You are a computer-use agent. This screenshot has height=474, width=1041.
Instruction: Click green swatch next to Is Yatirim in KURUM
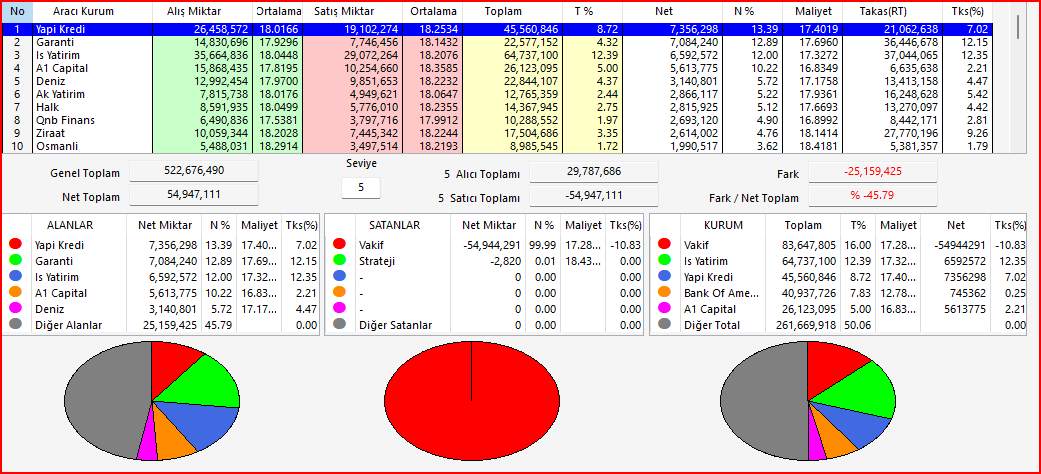665,261
